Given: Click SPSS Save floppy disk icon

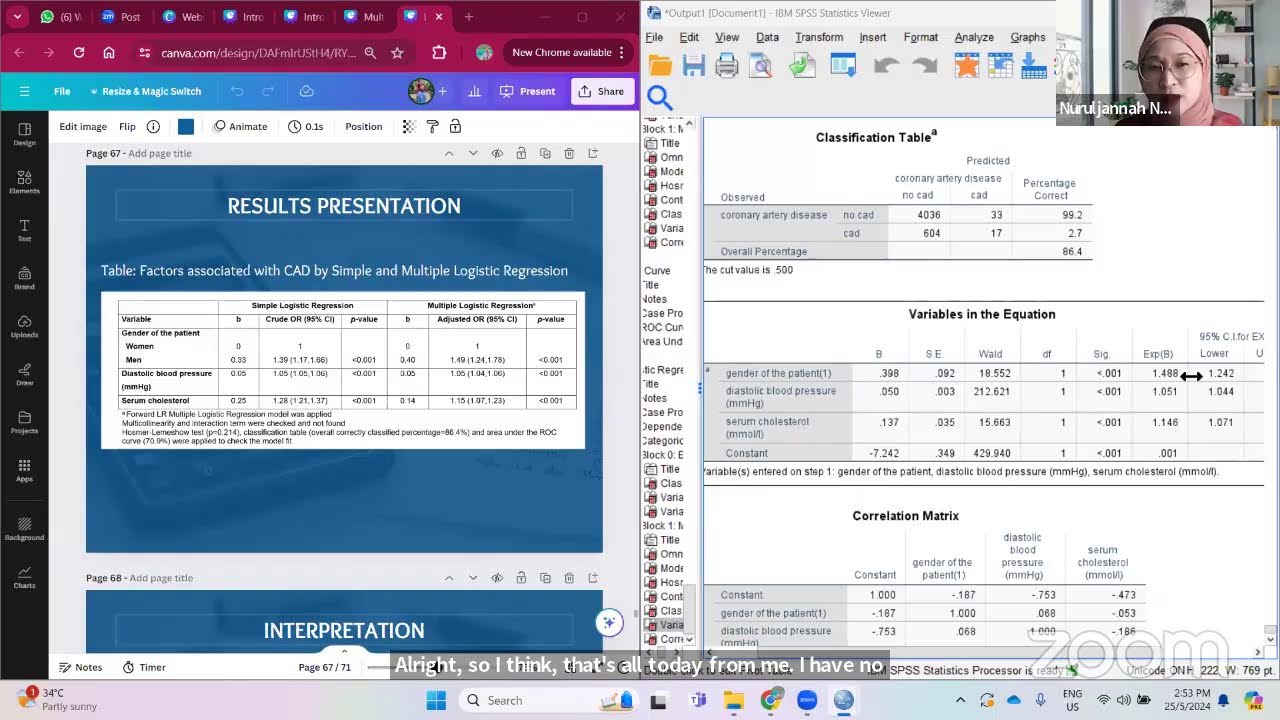Looking at the screenshot, I should click(694, 66).
